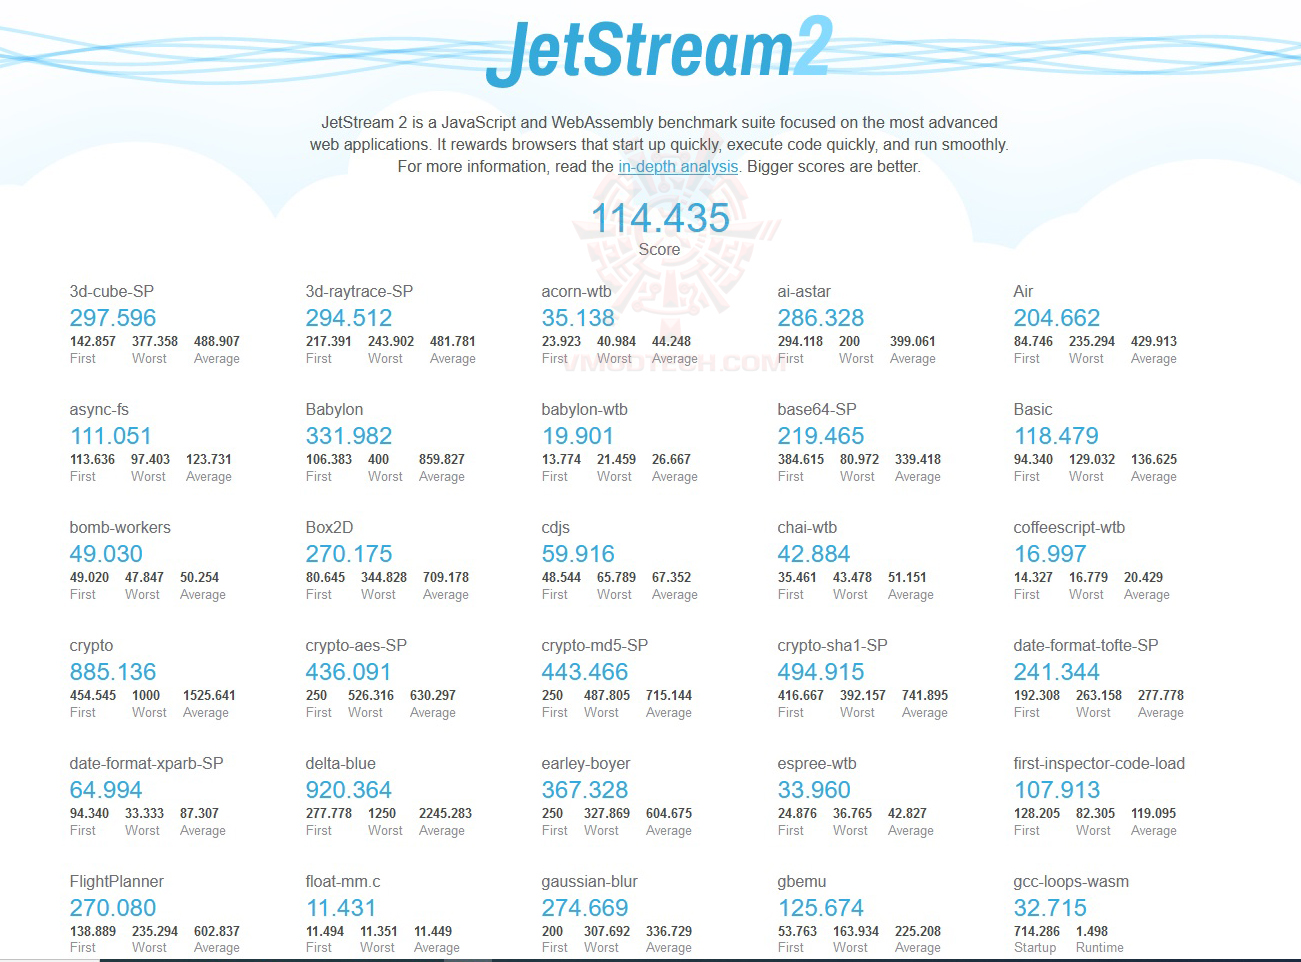
Task: Click the crypto-md5-SP benchmark name
Action: pos(594,646)
